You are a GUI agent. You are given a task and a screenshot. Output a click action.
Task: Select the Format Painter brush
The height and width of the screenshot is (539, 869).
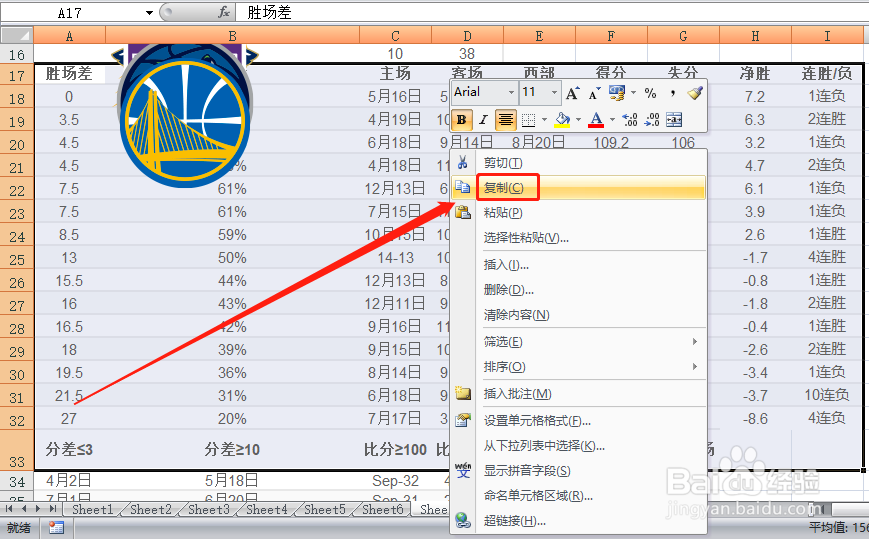(694, 93)
